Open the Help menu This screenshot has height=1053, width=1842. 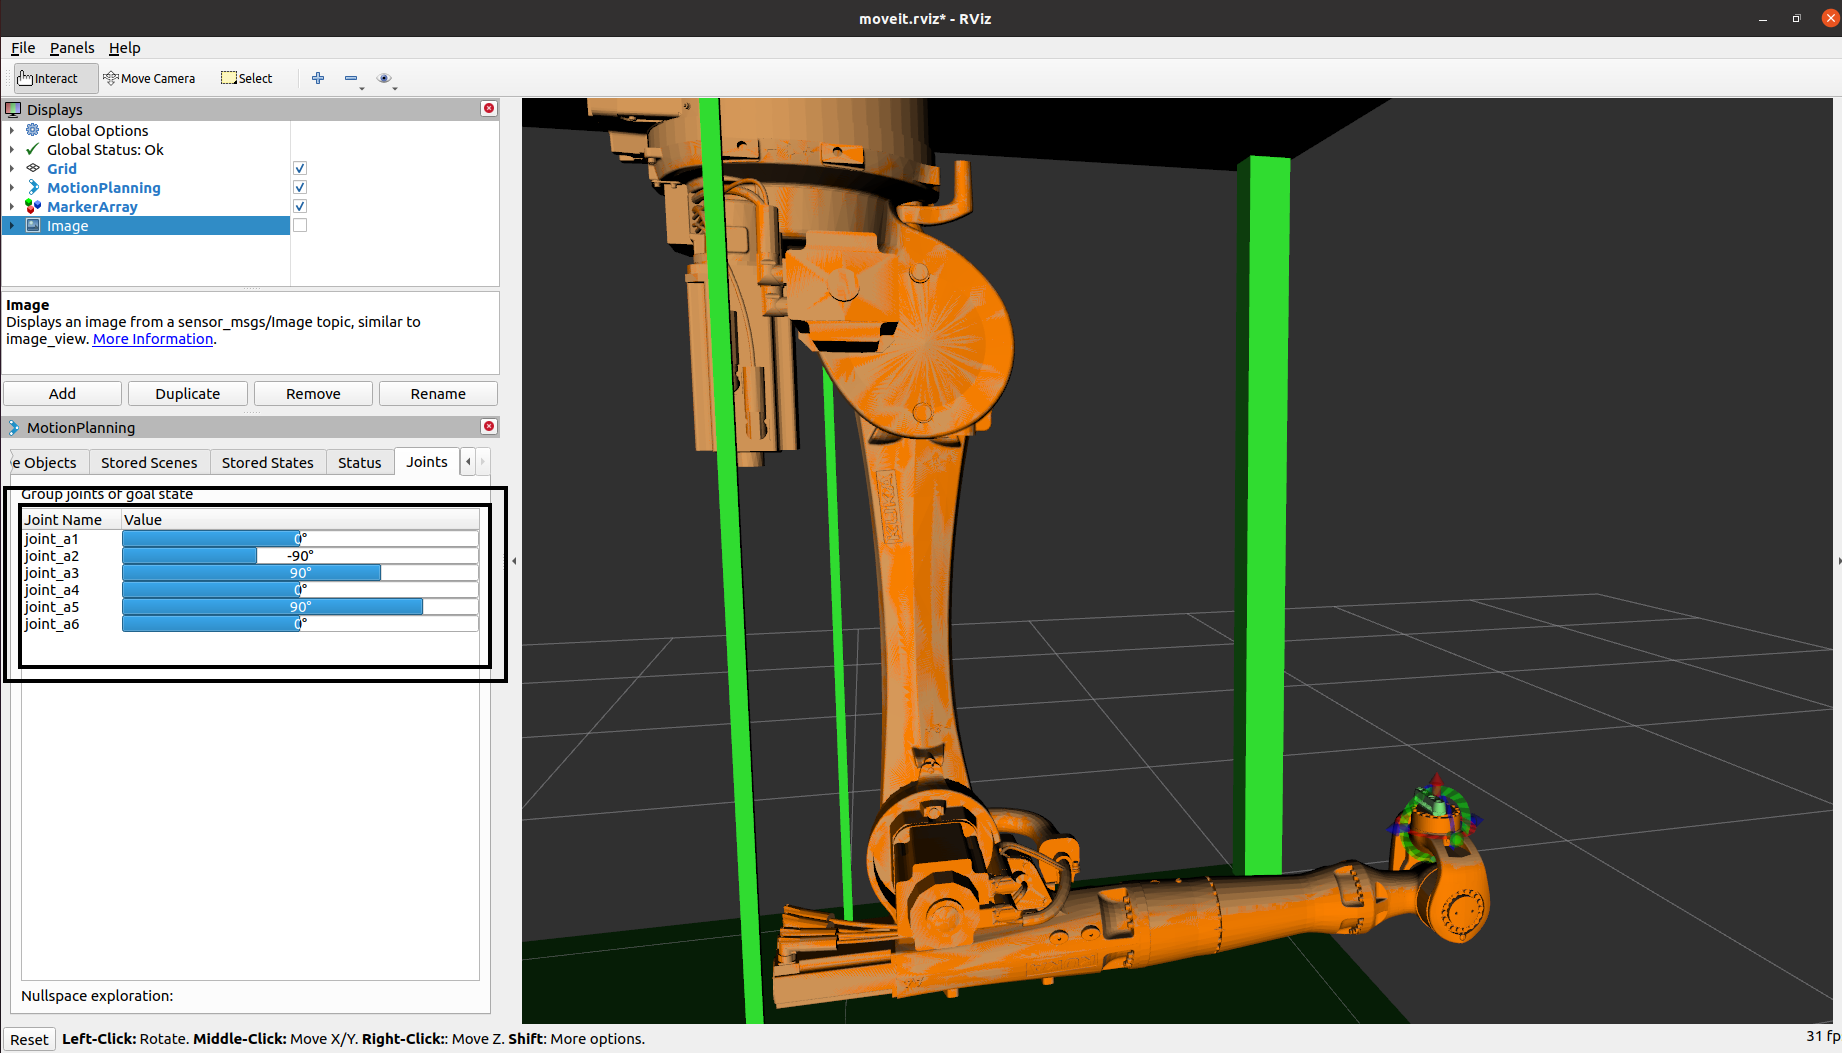click(x=125, y=47)
